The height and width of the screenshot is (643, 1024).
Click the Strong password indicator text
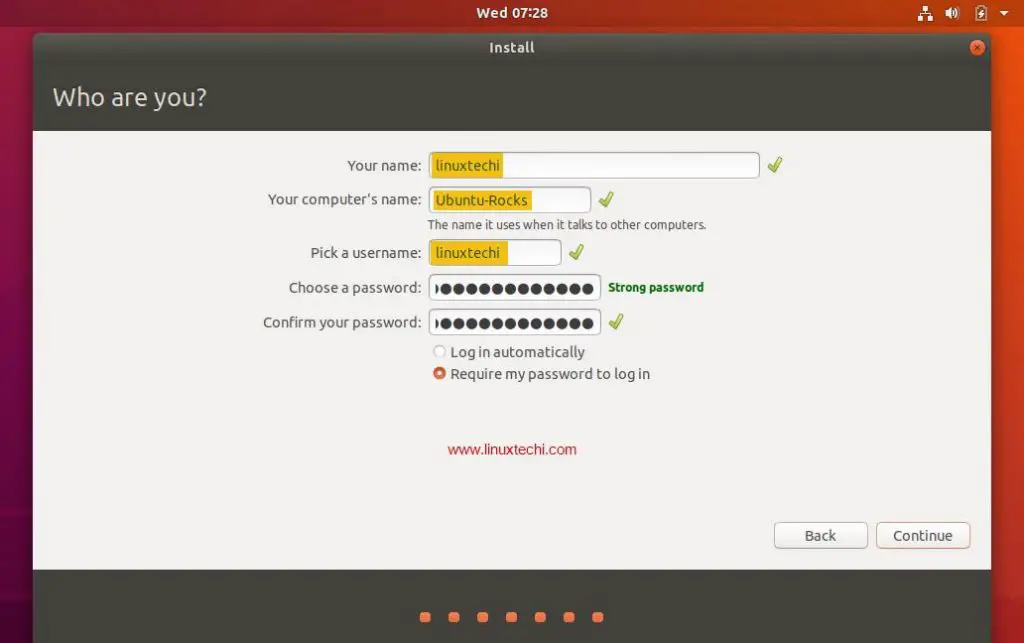point(656,287)
